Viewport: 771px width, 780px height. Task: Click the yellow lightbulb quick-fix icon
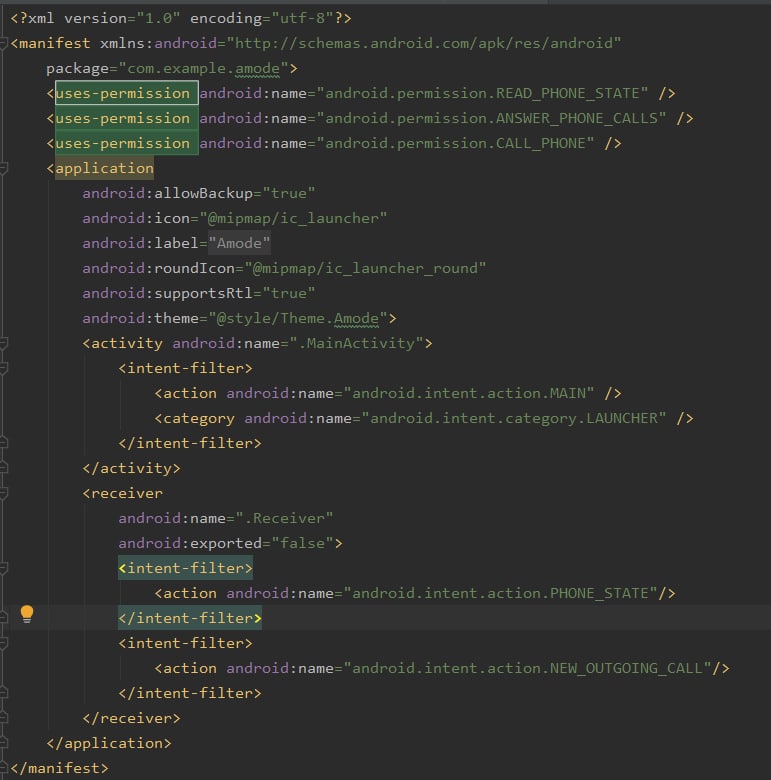[x=27, y=614]
